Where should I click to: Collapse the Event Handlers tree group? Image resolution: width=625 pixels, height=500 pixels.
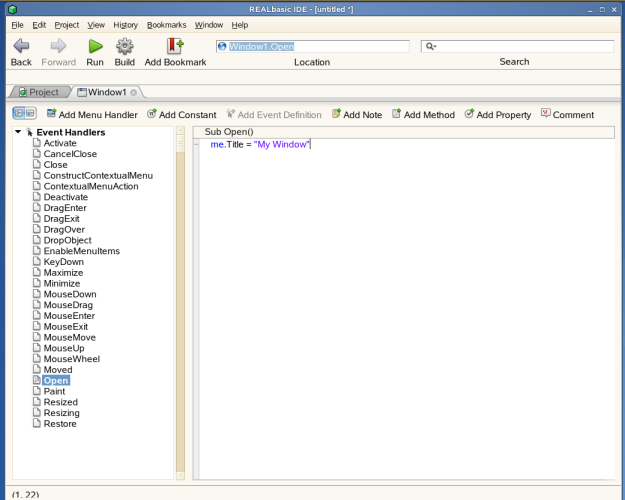click(x=18, y=132)
